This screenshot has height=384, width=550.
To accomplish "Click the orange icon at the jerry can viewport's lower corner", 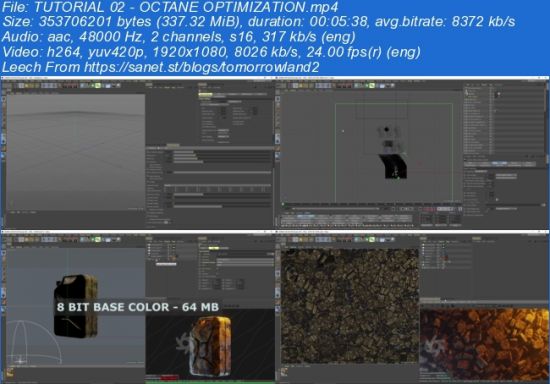I will 10,372.
